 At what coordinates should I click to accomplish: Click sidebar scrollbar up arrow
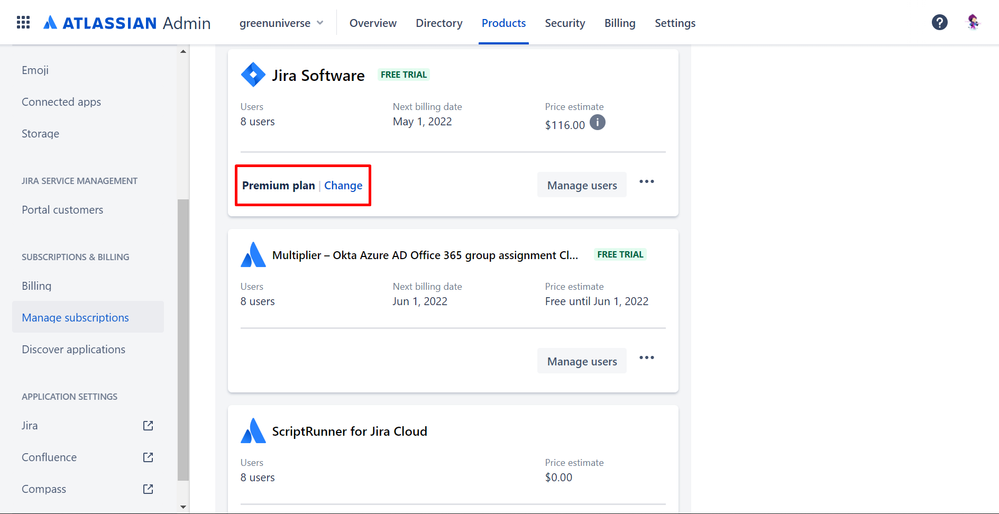[183, 52]
